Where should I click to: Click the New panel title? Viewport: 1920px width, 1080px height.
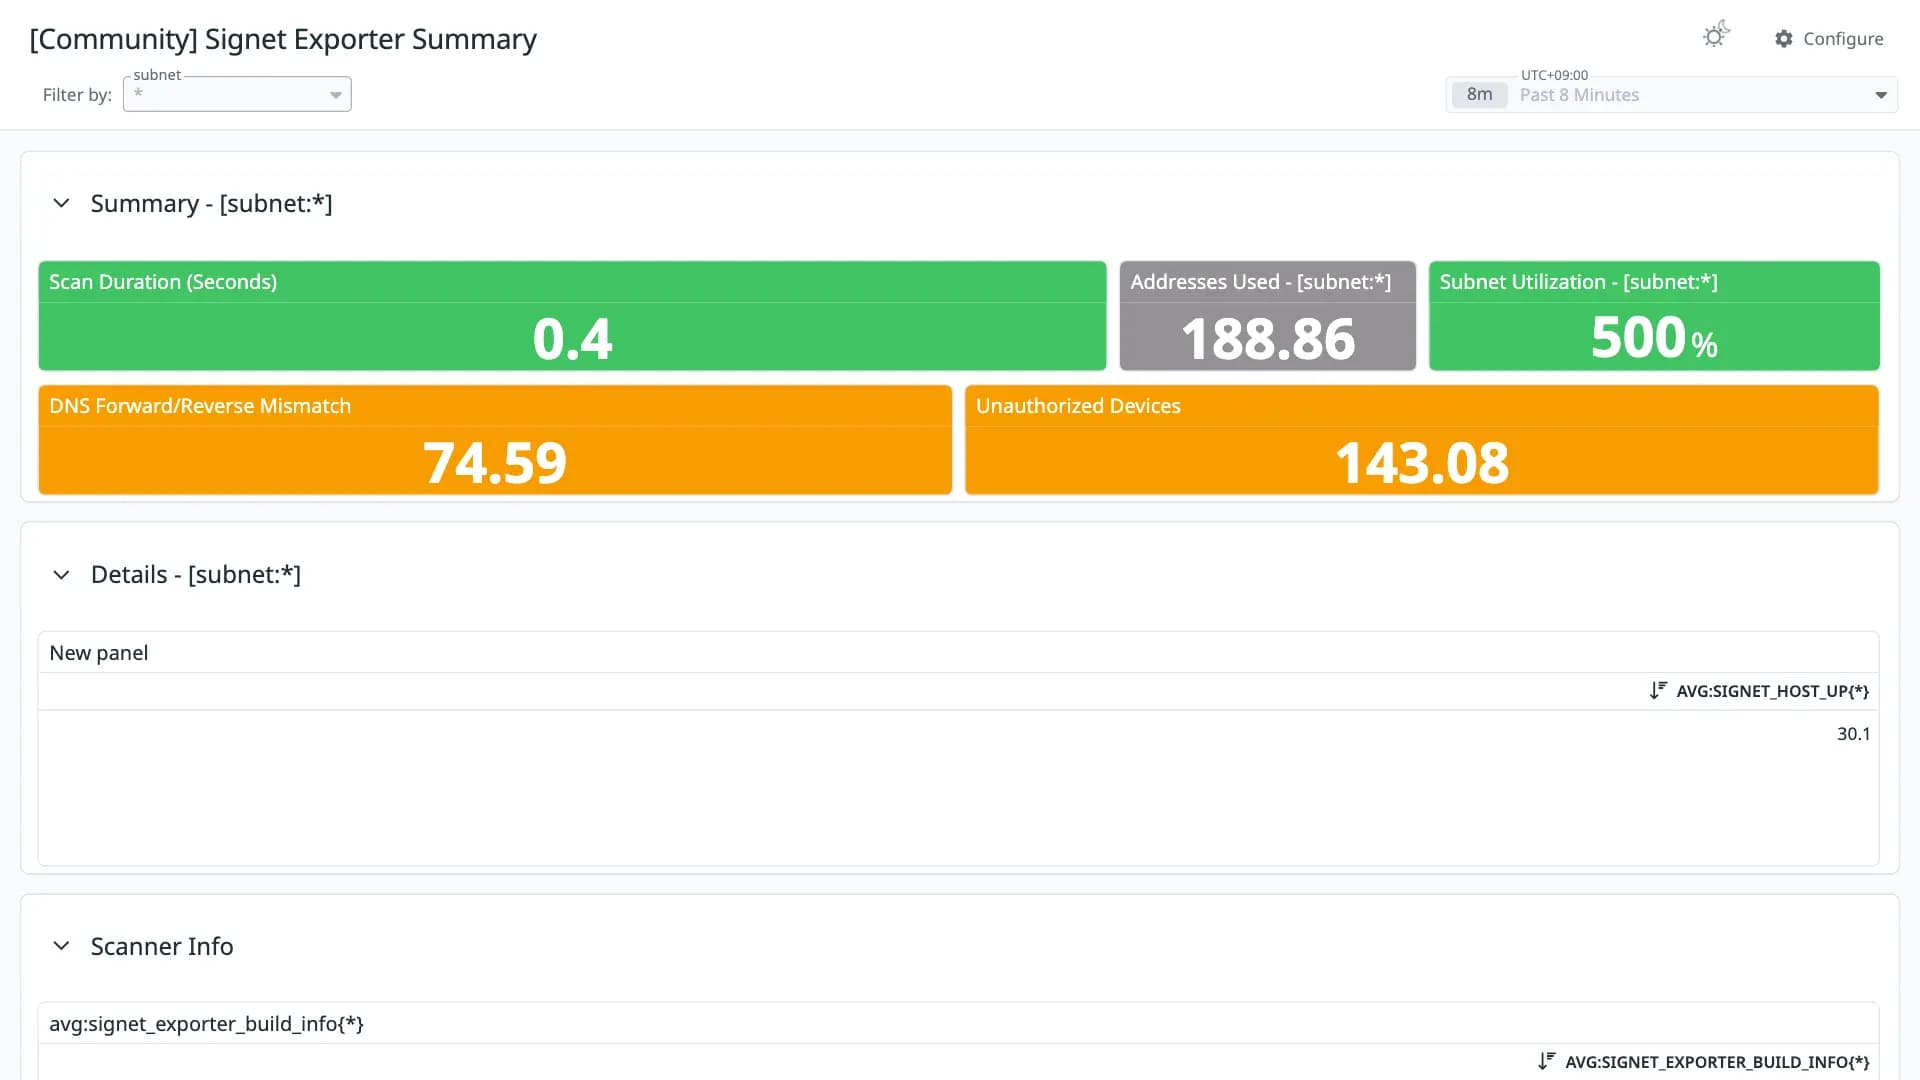[99, 653]
